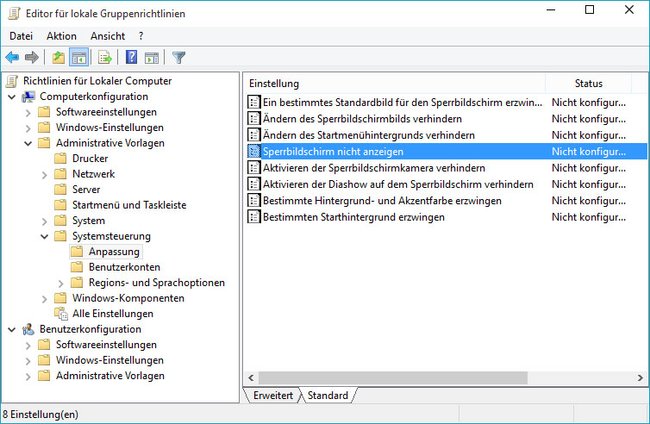
Task: Select Computerkonfiguration tree label
Action: tap(94, 96)
